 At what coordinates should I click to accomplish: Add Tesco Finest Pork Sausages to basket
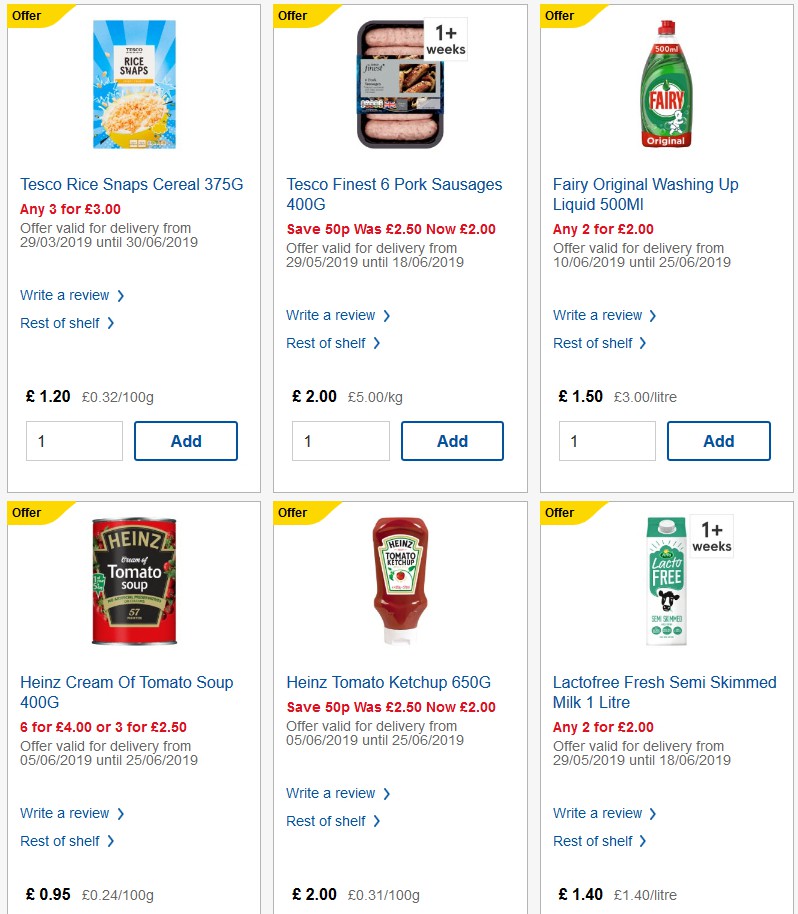pyautogui.click(x=452, y=441)
